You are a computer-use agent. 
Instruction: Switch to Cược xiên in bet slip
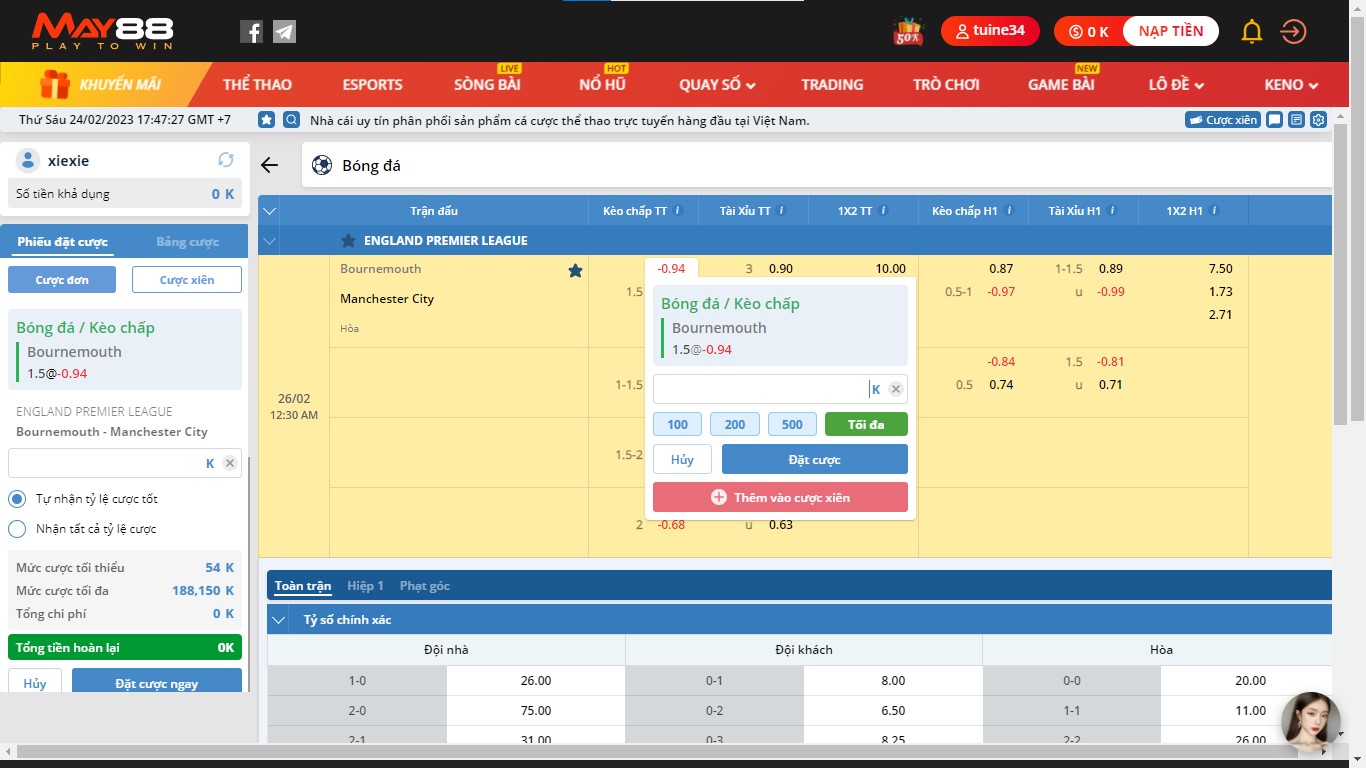click(x=187, y=280)
